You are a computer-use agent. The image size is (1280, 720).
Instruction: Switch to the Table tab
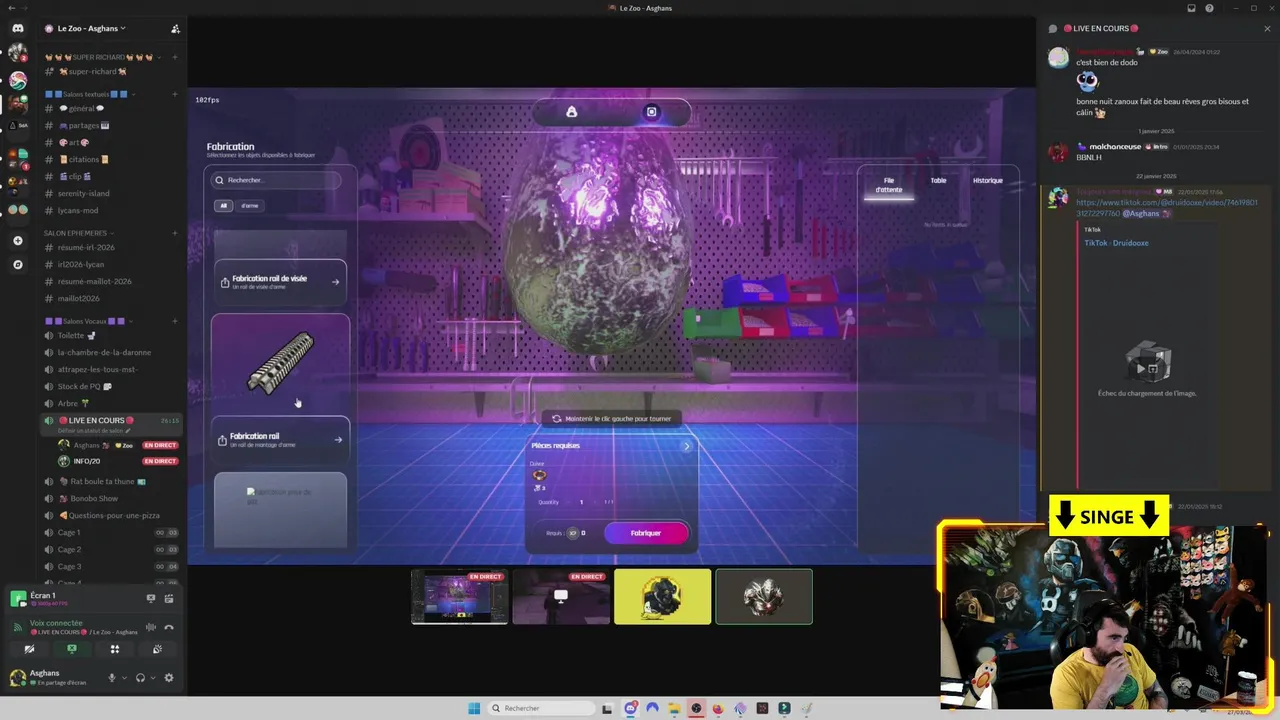pos(938,180)
